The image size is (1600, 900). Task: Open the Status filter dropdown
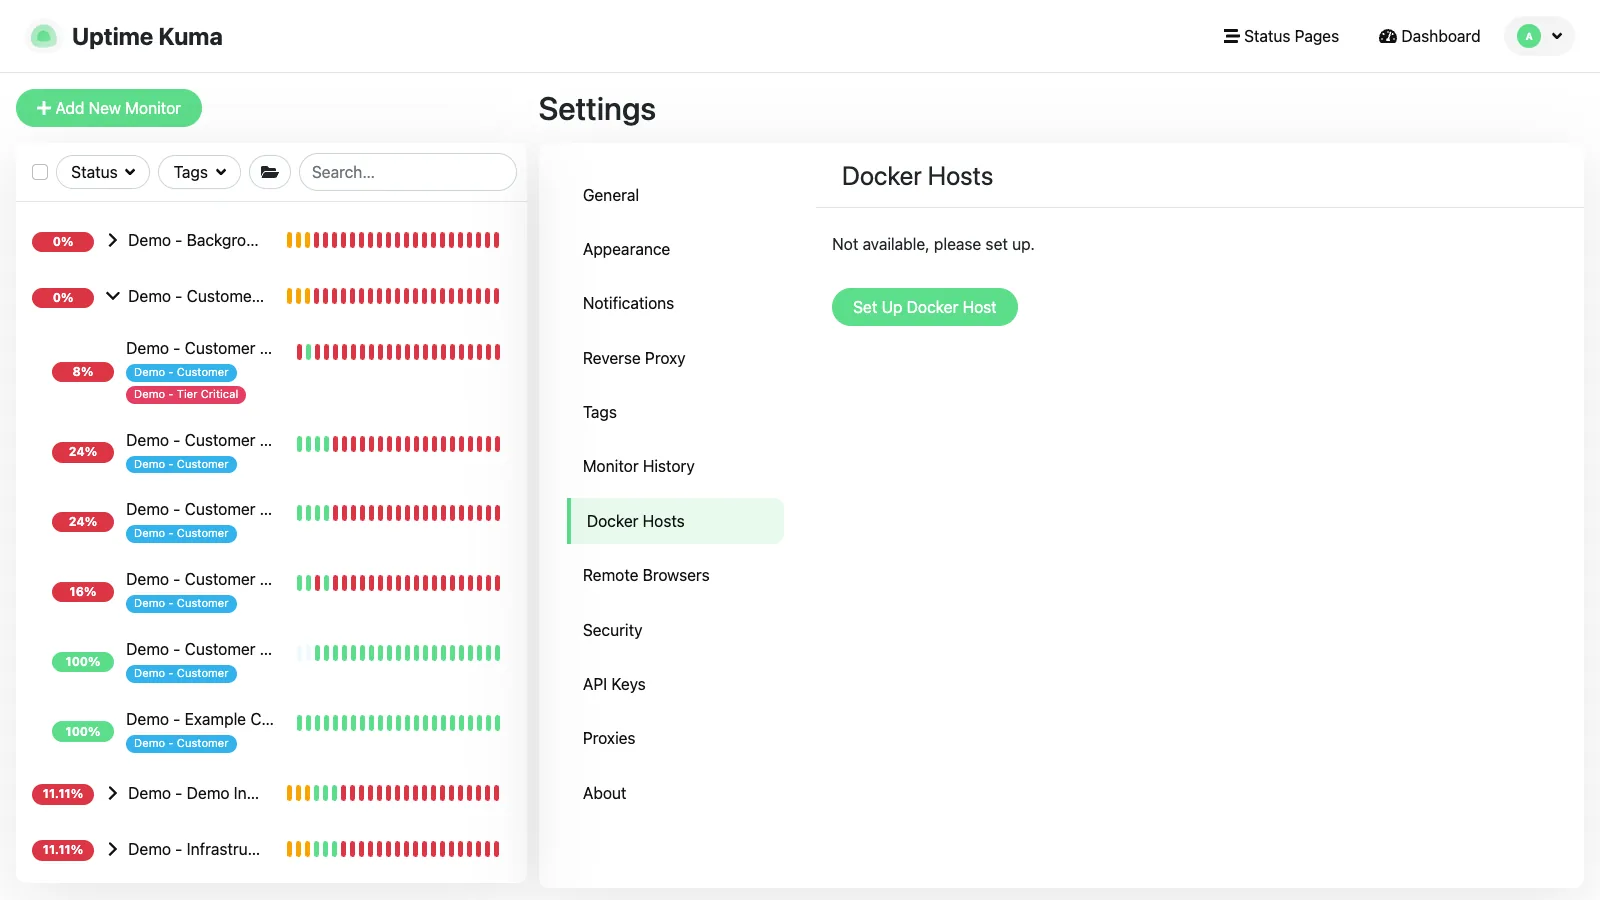pos(103,172)
